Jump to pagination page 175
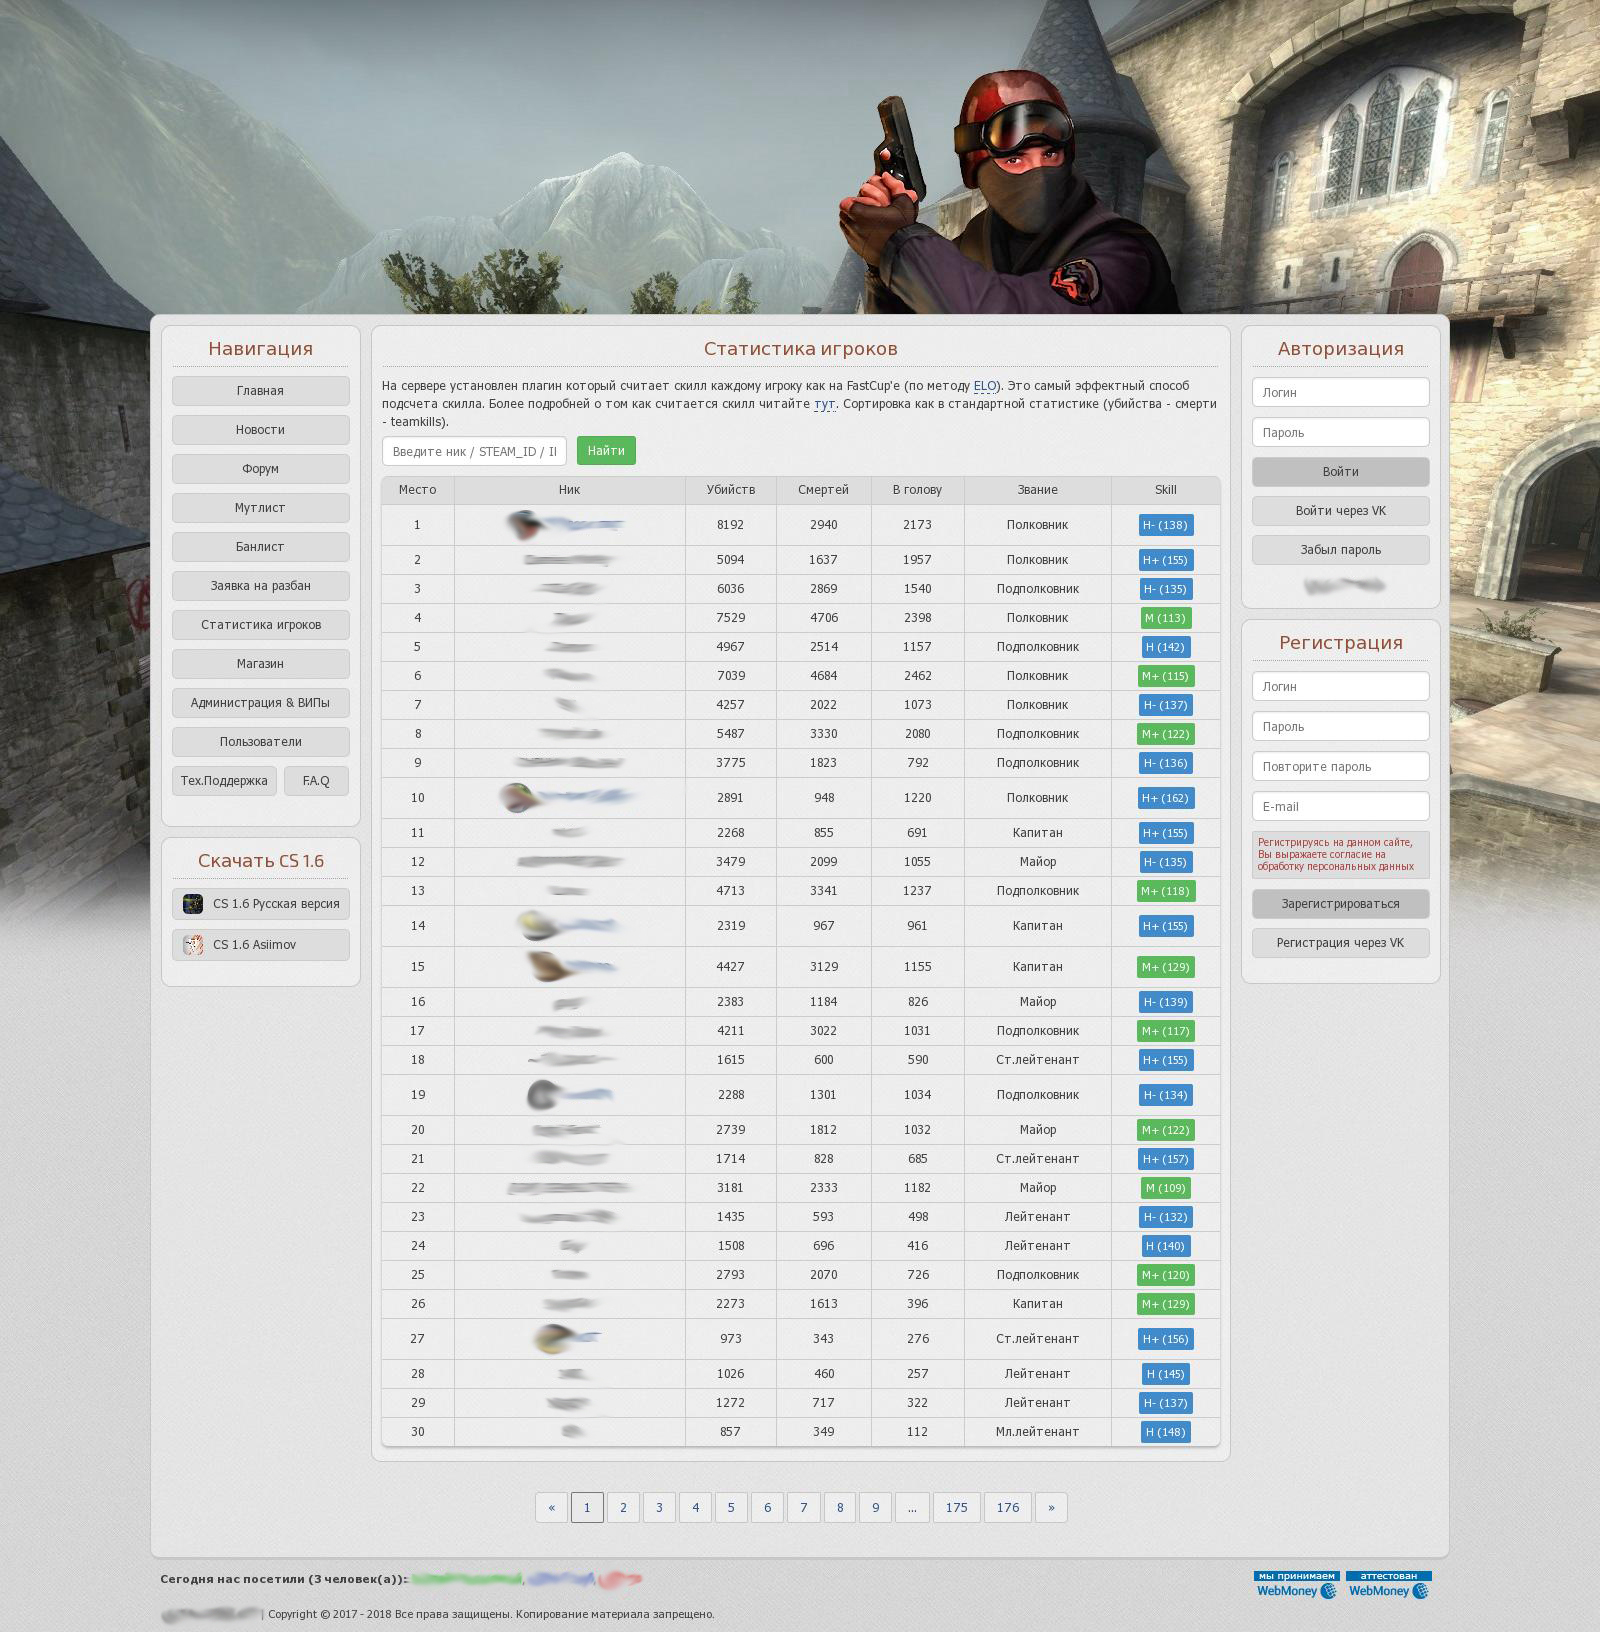The image size is (1600, 1632). point(957,1507)
